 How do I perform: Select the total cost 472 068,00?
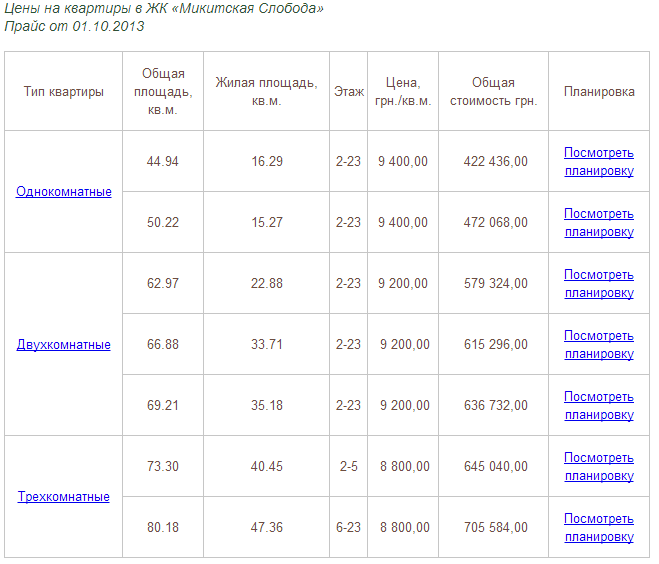[496, 222]
